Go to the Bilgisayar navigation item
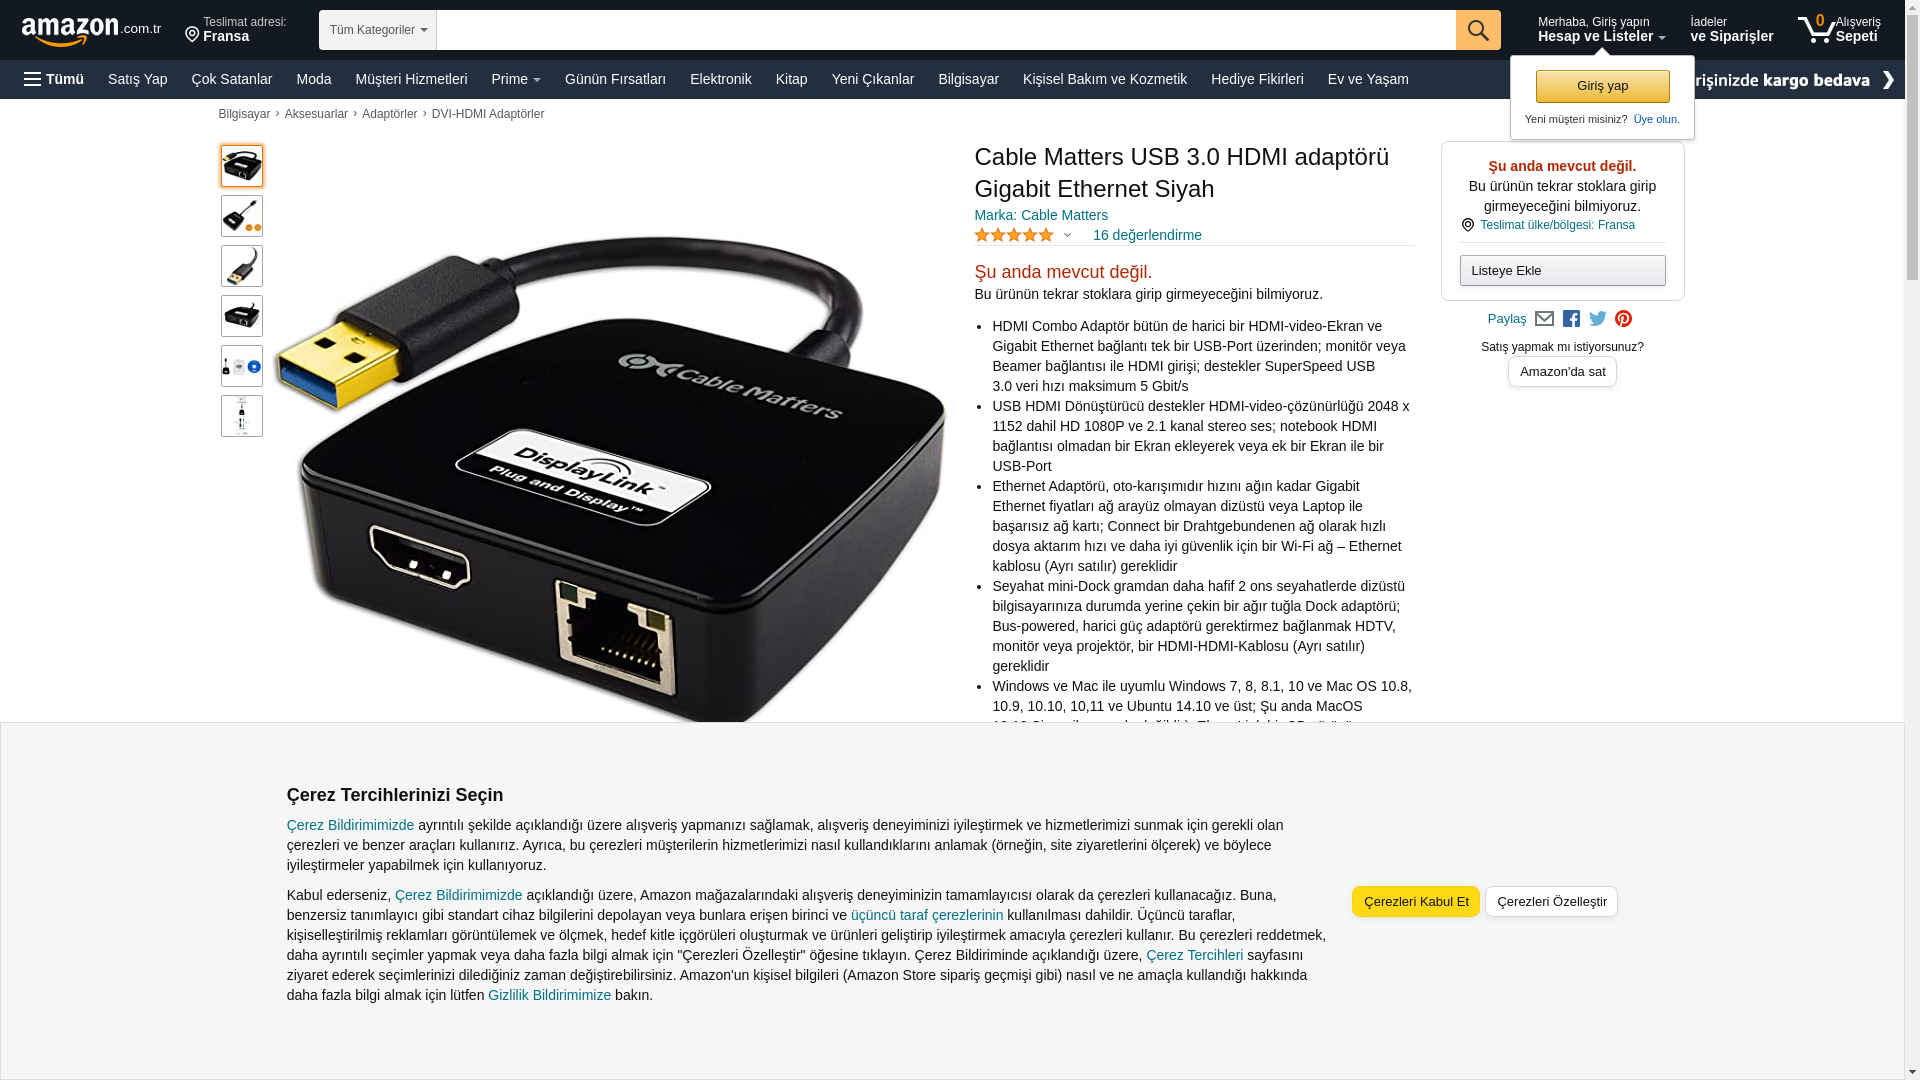Viewport: 1920px width, 1080px height. (x=968, y=79)
